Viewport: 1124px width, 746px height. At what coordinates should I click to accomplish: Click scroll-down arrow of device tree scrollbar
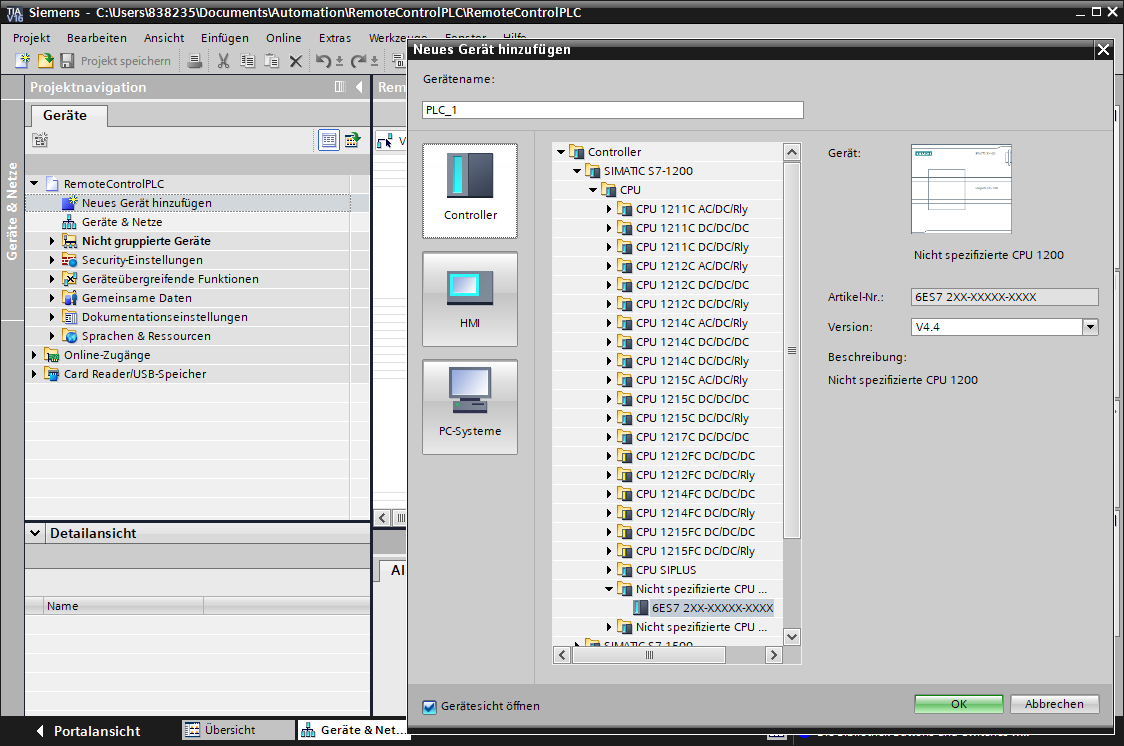[x=792, y=636]
